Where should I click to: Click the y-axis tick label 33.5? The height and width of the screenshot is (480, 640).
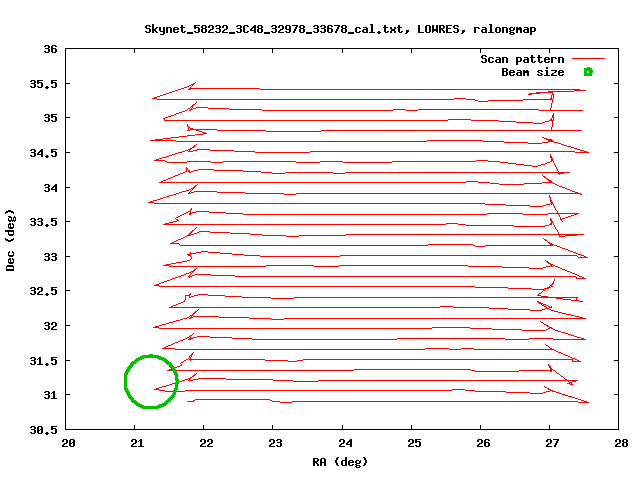point(44,222)
